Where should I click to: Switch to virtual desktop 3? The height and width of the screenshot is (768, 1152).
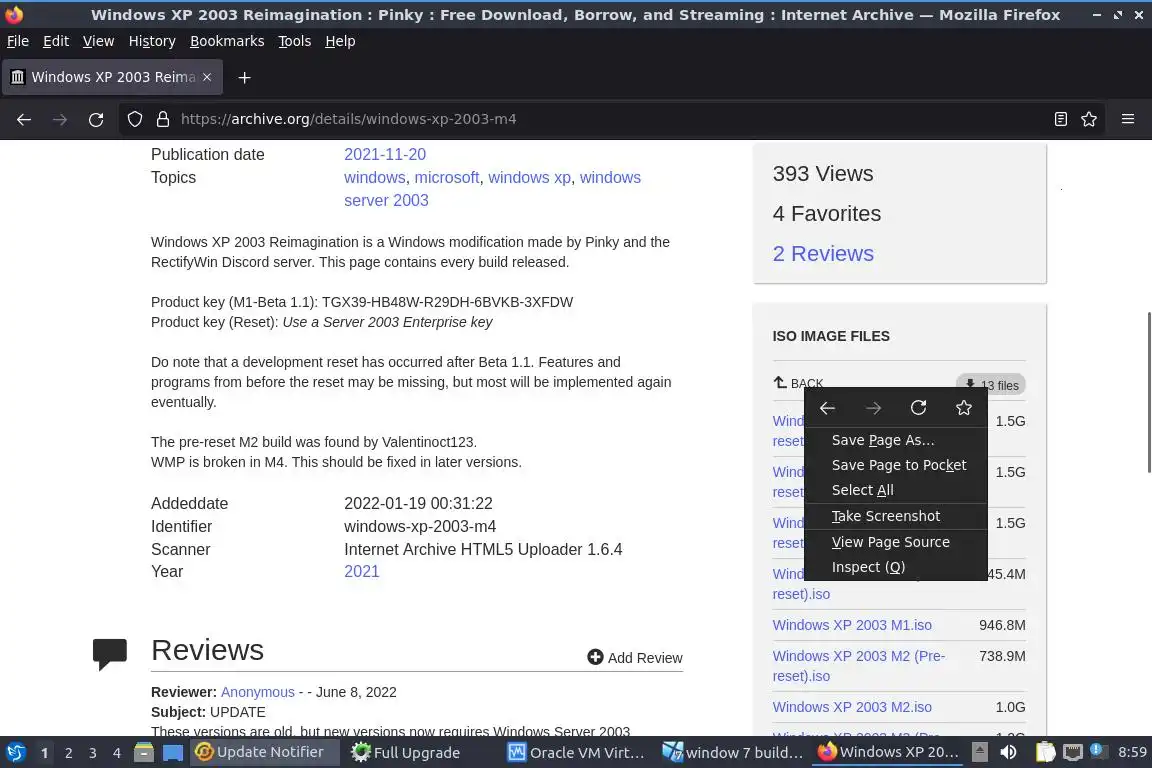pos(93,753)
